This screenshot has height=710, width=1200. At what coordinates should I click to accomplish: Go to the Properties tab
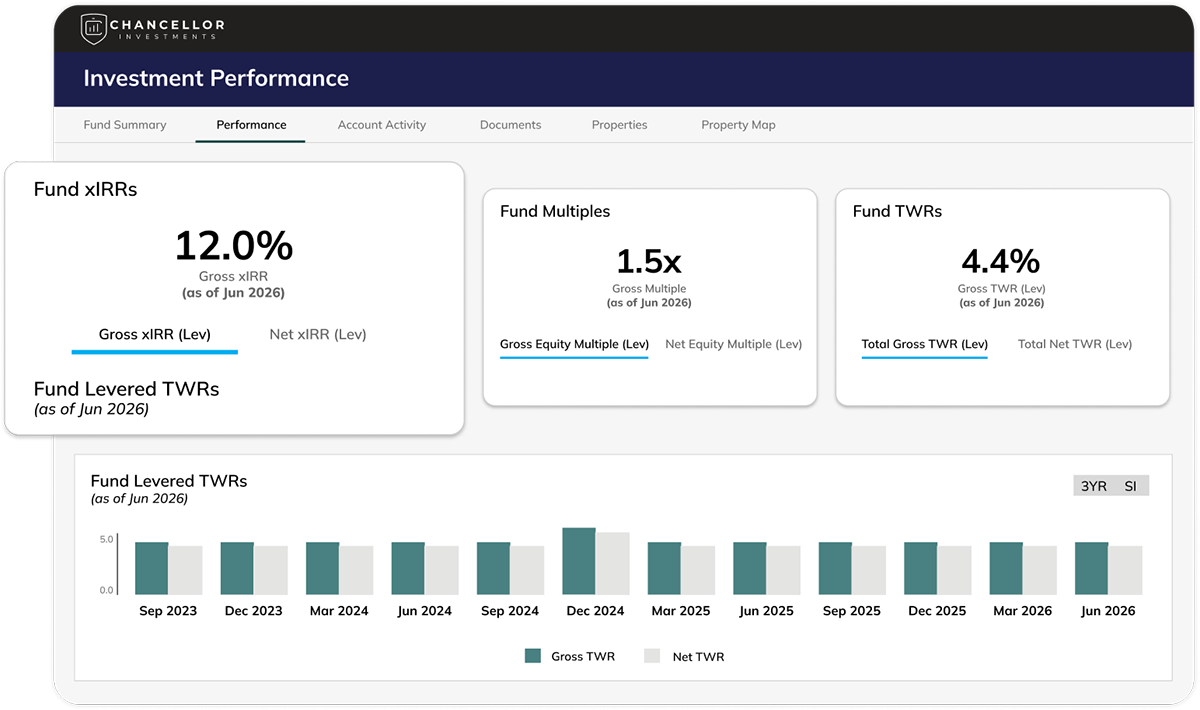tap(619, 125)
